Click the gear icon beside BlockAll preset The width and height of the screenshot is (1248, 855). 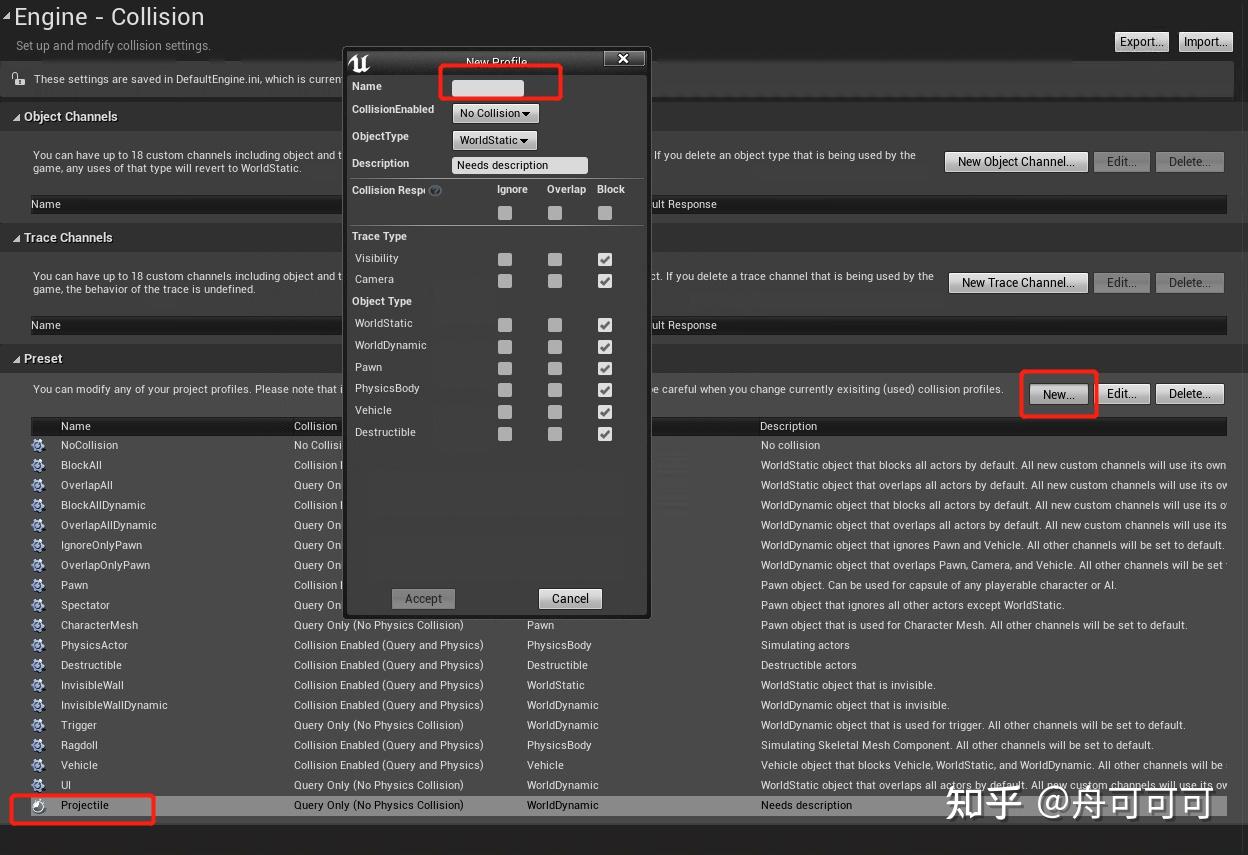pos(38,465)
